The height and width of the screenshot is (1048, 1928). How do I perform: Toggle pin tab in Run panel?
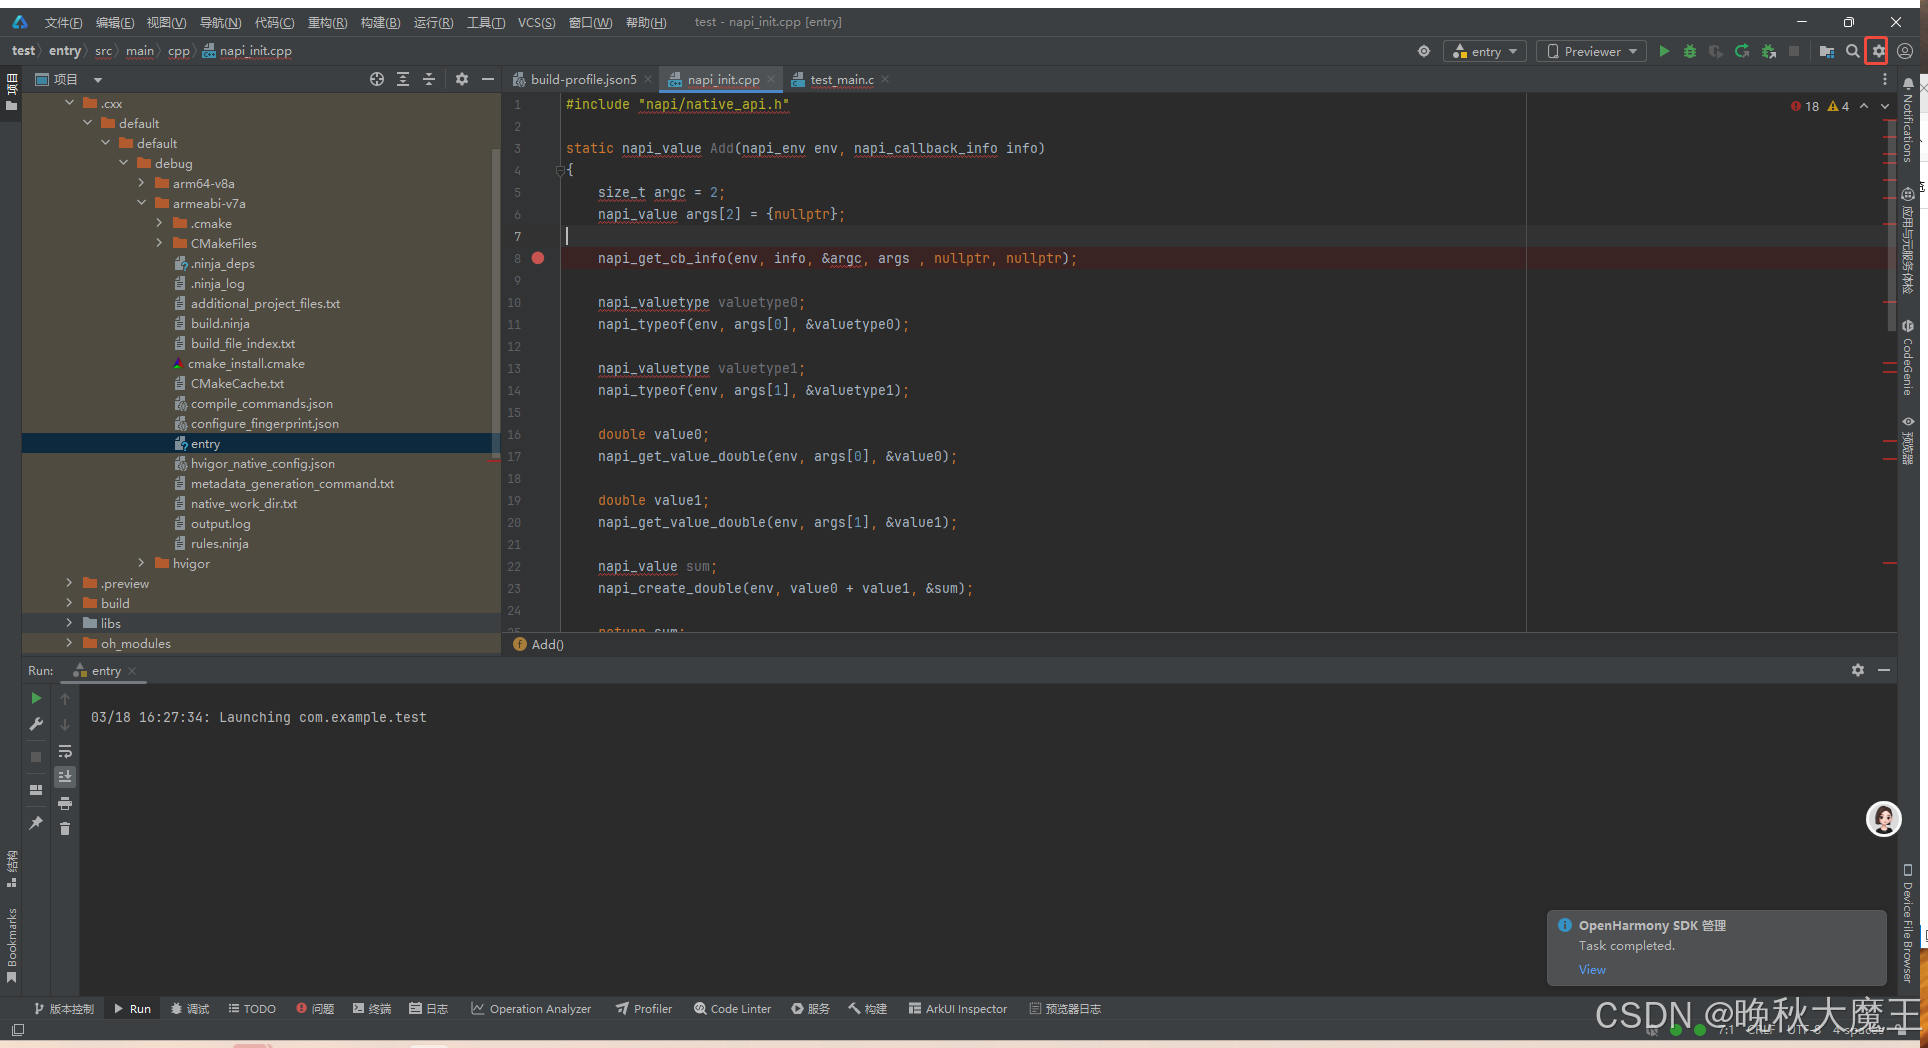36,823
